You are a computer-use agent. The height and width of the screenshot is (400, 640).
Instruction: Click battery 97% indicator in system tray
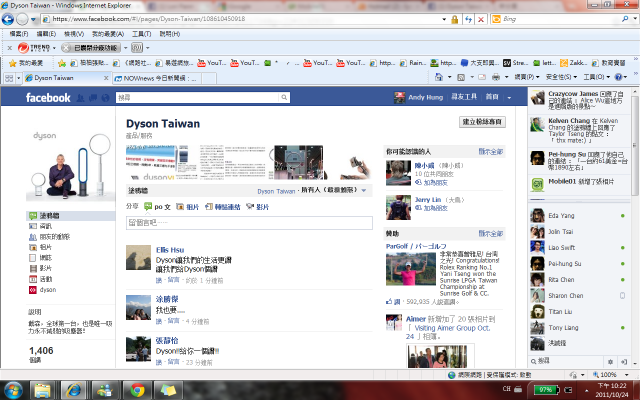pos(546,389)
